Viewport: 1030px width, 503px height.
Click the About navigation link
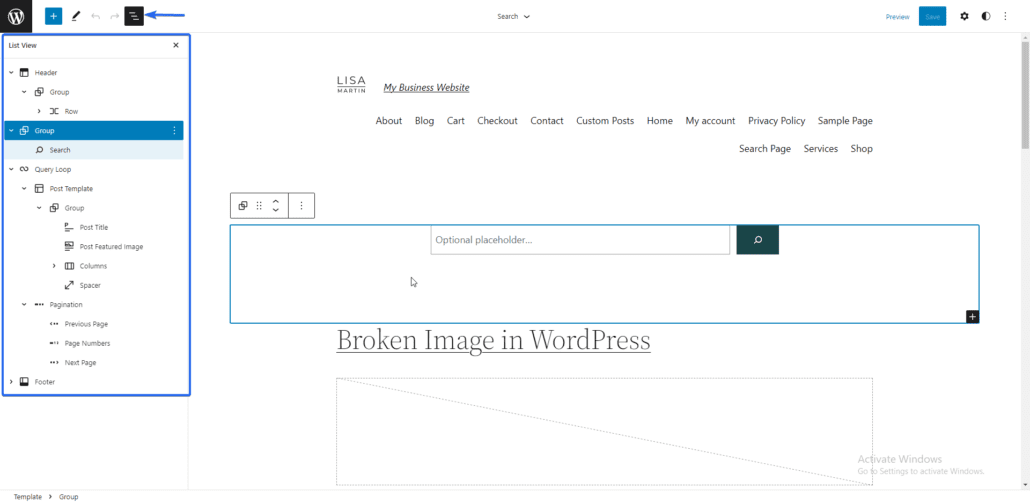pos(389,121)
